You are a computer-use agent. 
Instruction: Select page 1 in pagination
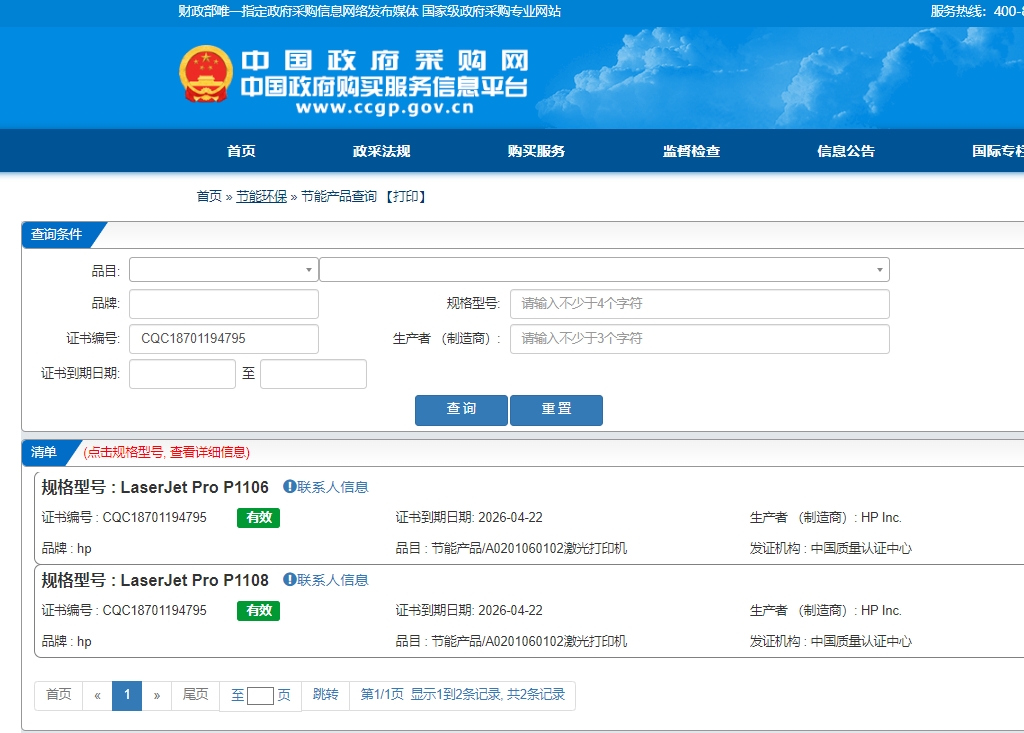click(x=127, y=694)
